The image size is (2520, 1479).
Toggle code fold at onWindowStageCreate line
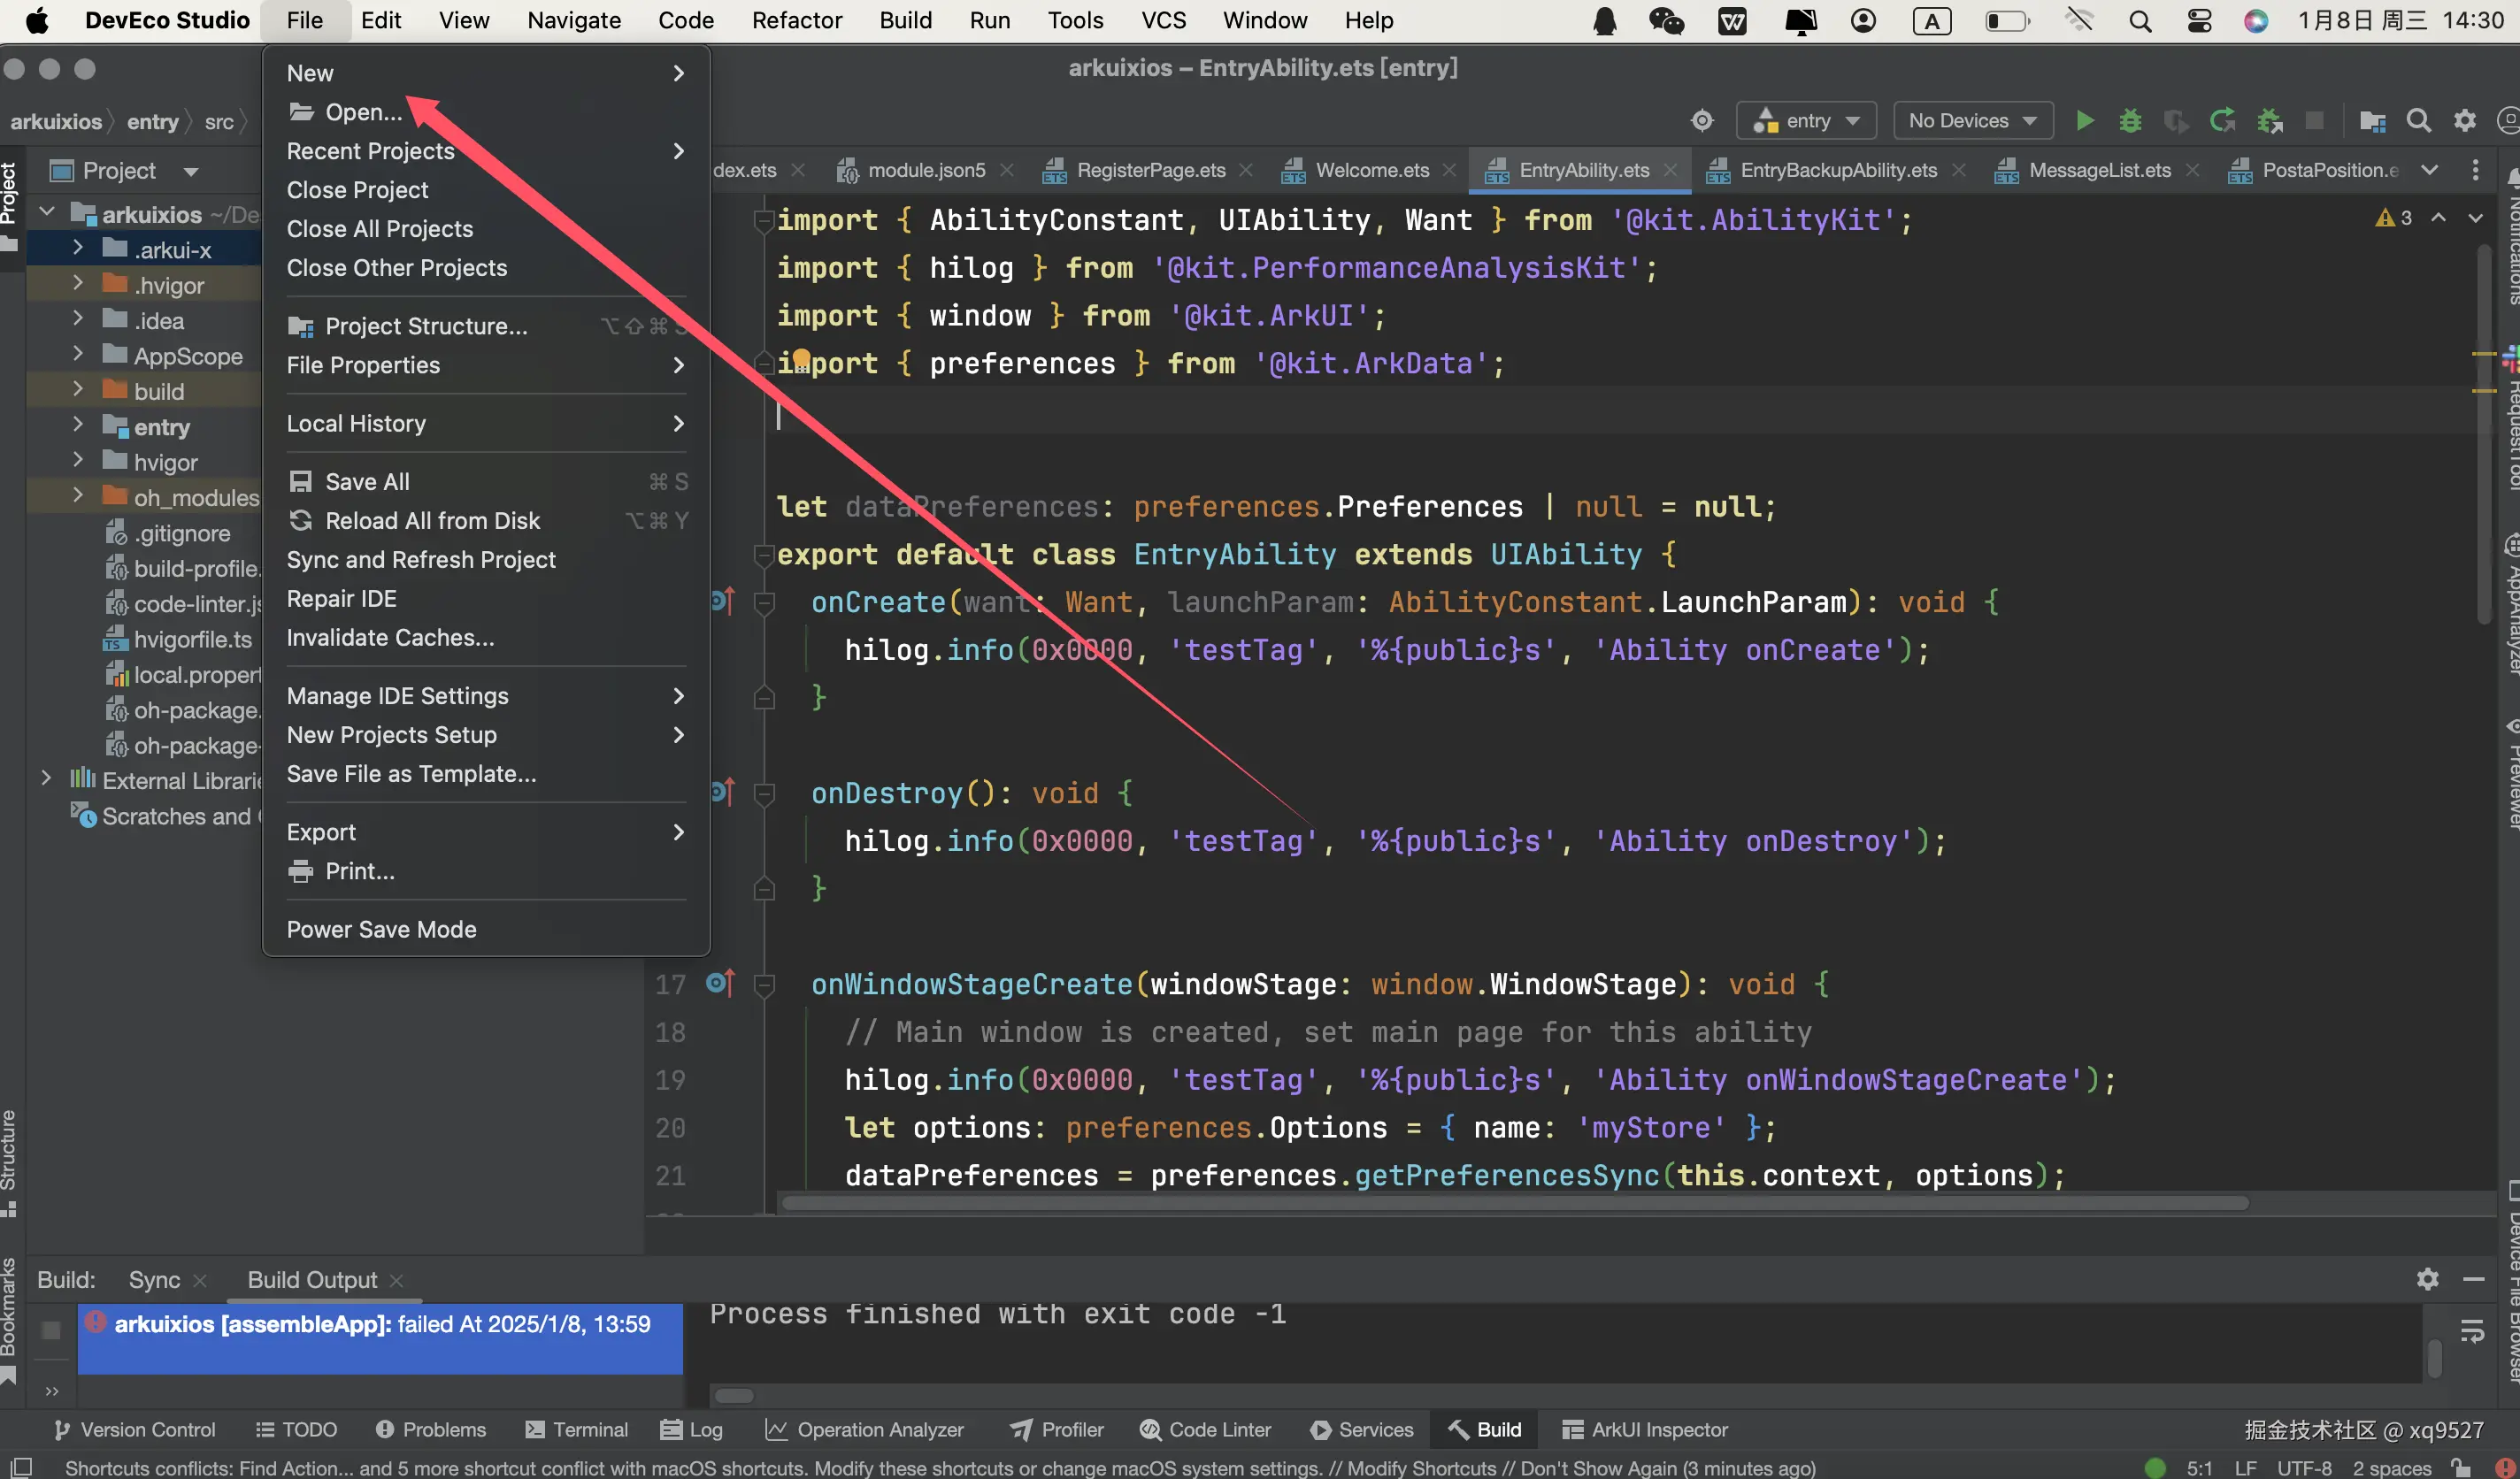(764, 985)
